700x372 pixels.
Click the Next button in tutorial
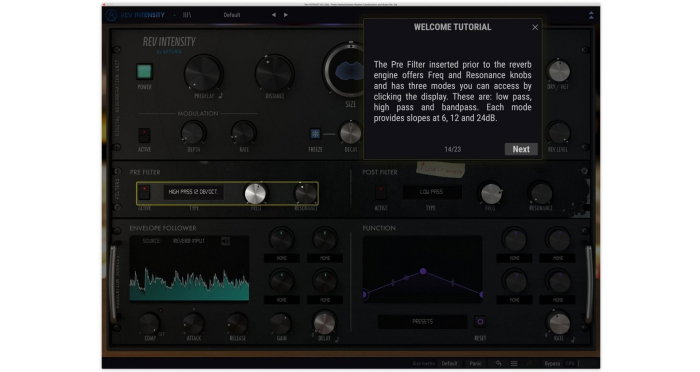[x=521, y=149]
